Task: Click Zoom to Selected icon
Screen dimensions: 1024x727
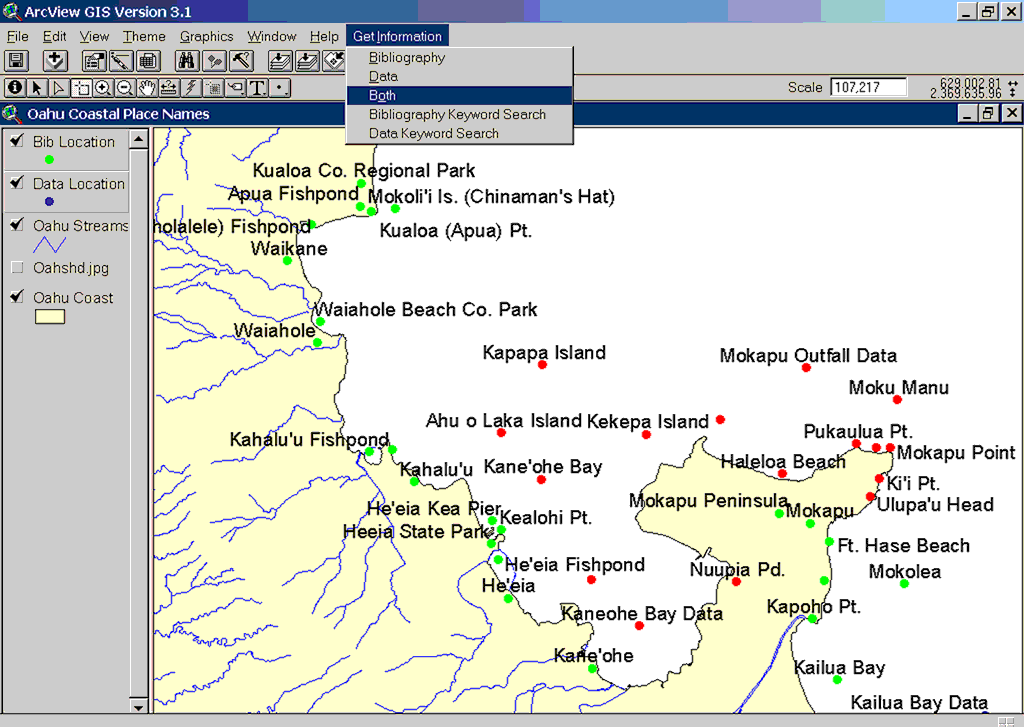Action: 334,61
